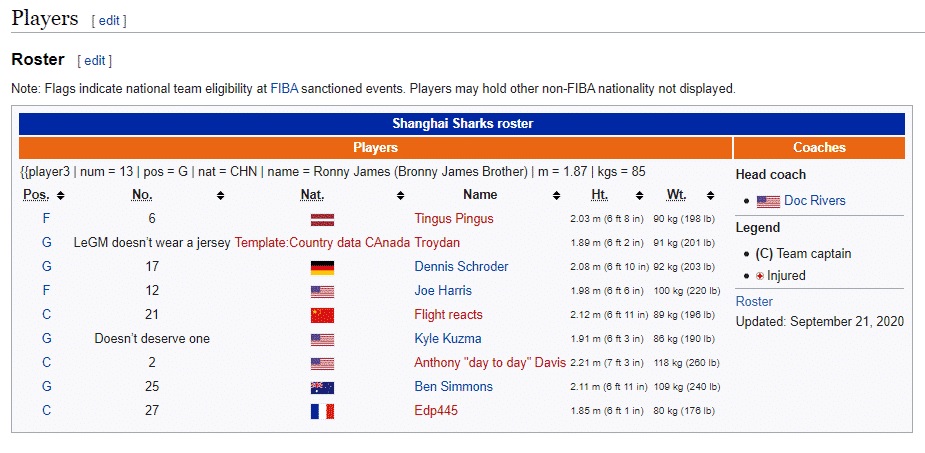Open Troydan player page
This screenshot has height=453, width=925.
[437, 242]
